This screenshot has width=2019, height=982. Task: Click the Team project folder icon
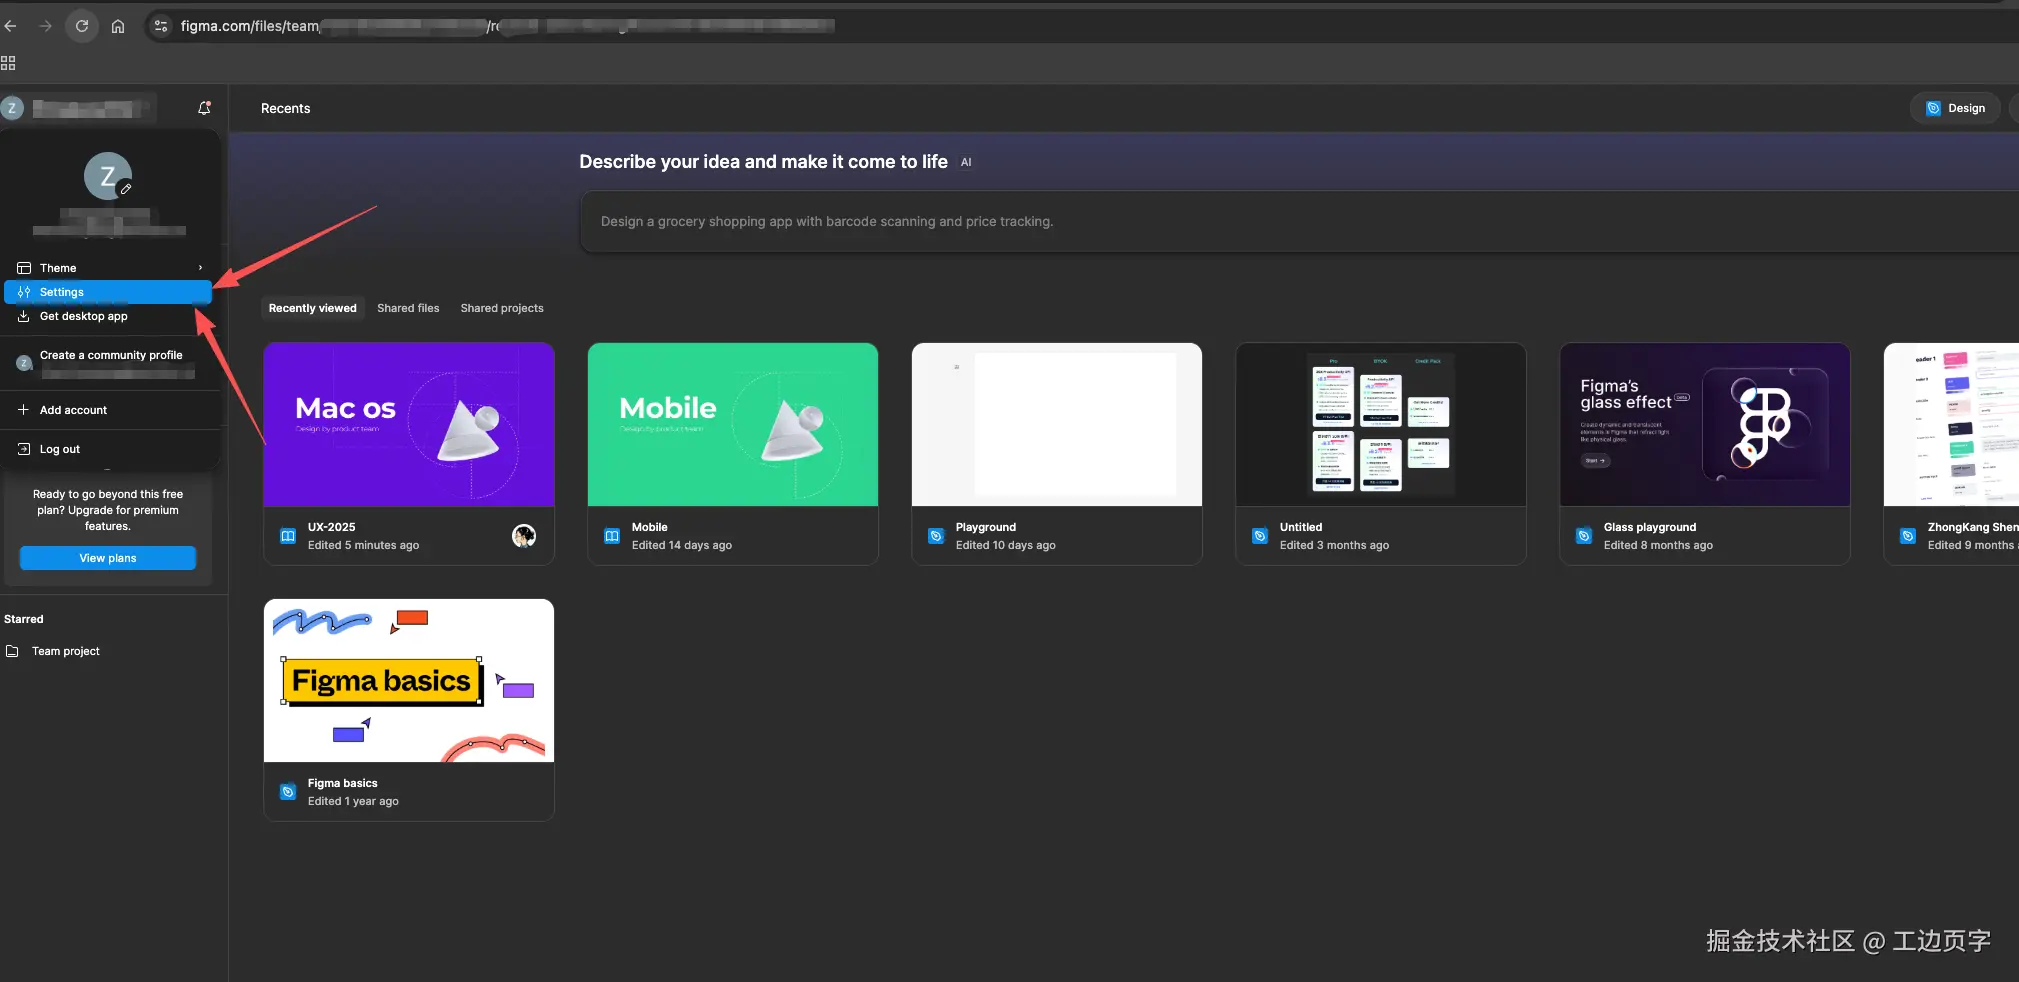pyautogui.click(x=13, y=651)
